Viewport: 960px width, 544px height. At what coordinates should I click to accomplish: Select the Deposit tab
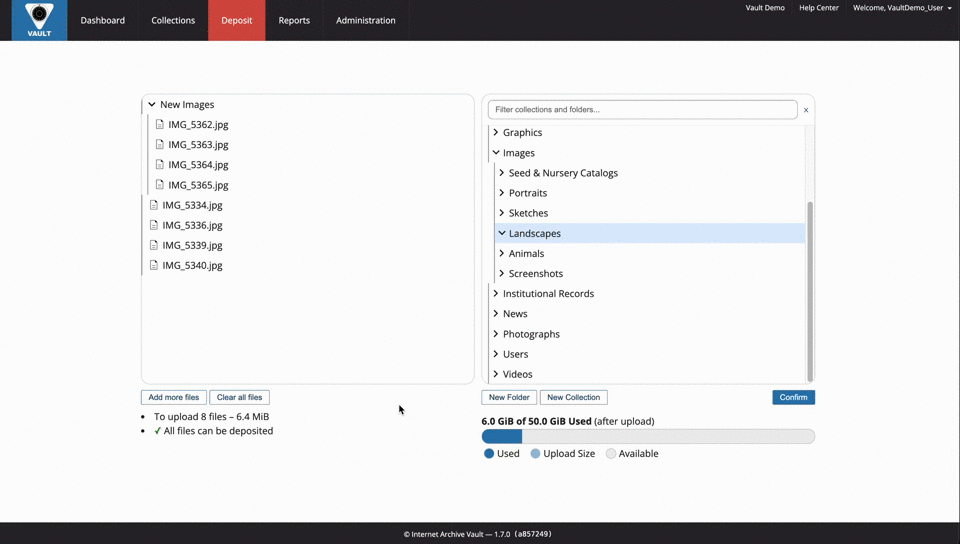(x=237, y=20)
